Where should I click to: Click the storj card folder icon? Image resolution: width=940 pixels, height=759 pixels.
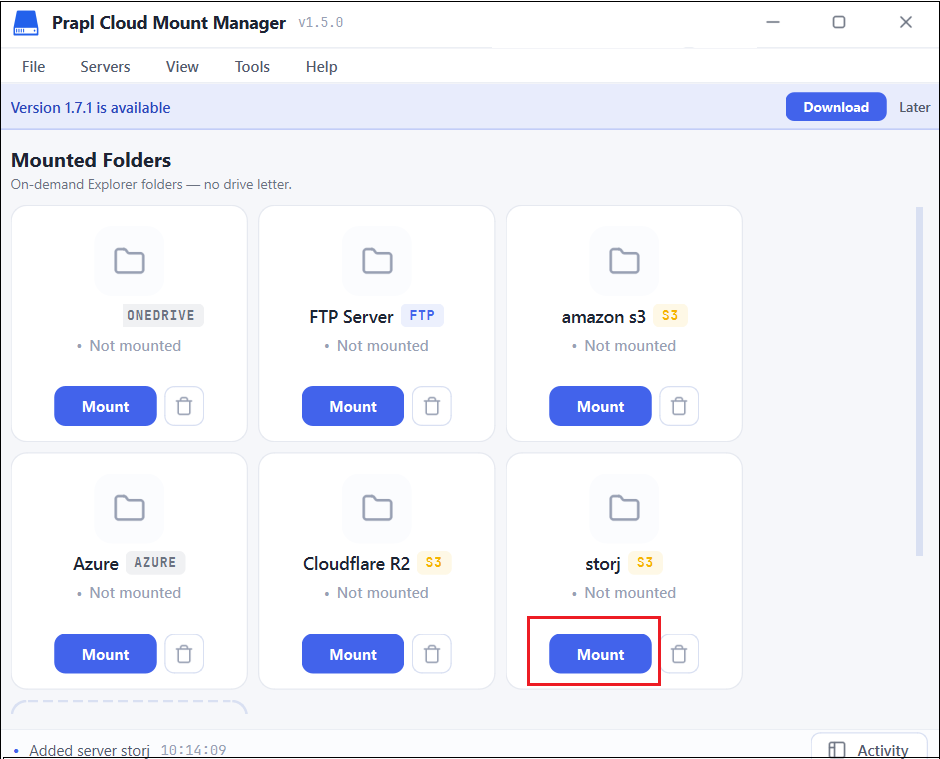click(624, 508)
